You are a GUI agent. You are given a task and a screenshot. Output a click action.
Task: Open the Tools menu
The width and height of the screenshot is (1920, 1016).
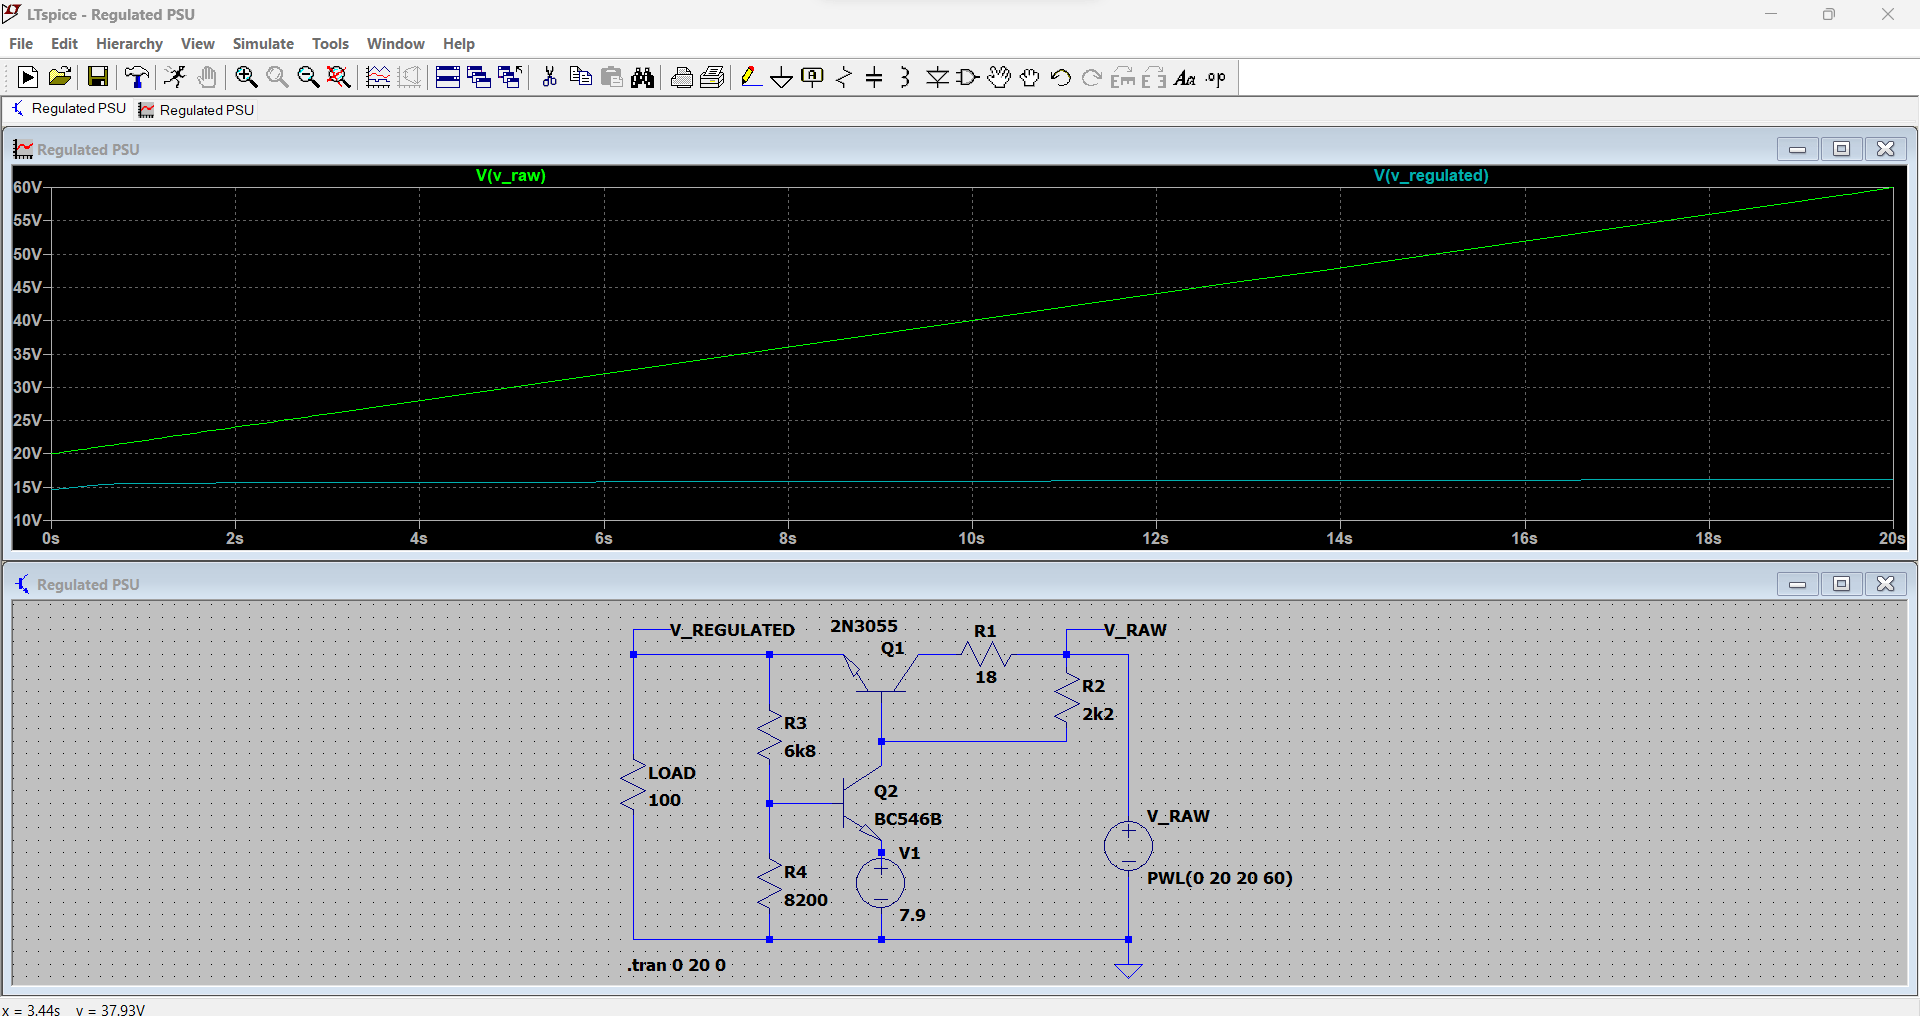(x=330, y=43)
